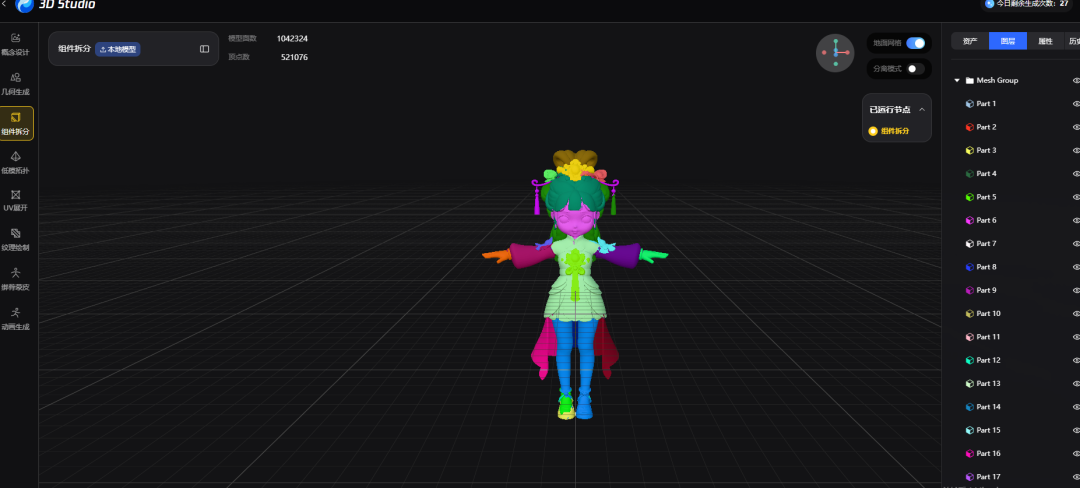Screen dimensions: 1080x488
Task: Select the 几何生成 sidebar tool
Action: 16,83
